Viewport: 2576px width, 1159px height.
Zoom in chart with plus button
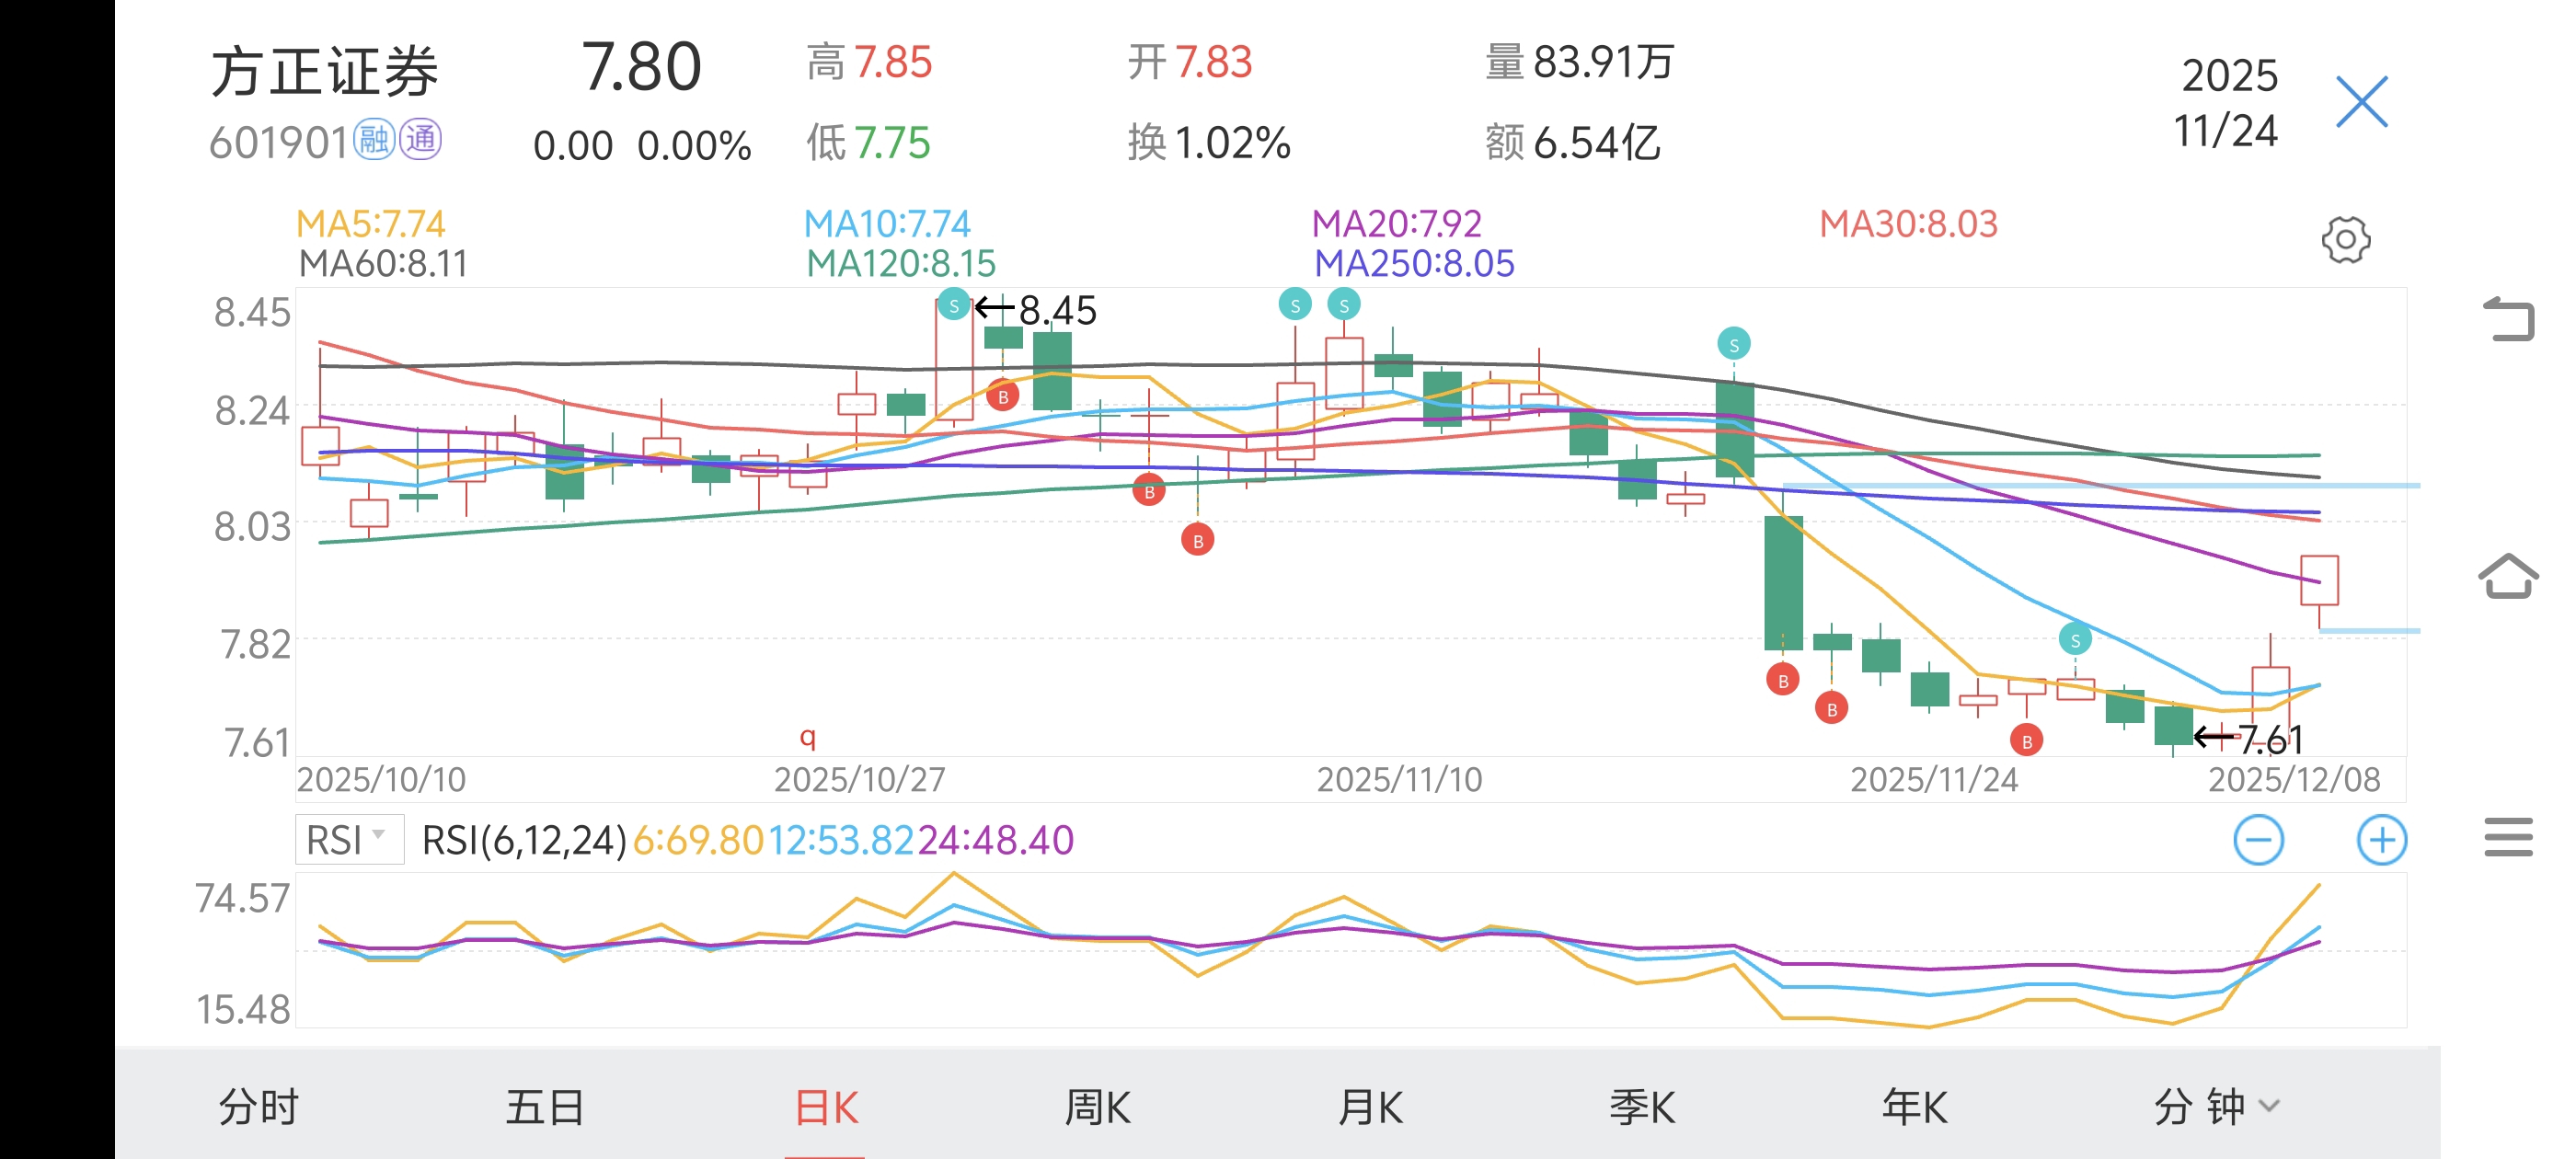pos(2381,840)
